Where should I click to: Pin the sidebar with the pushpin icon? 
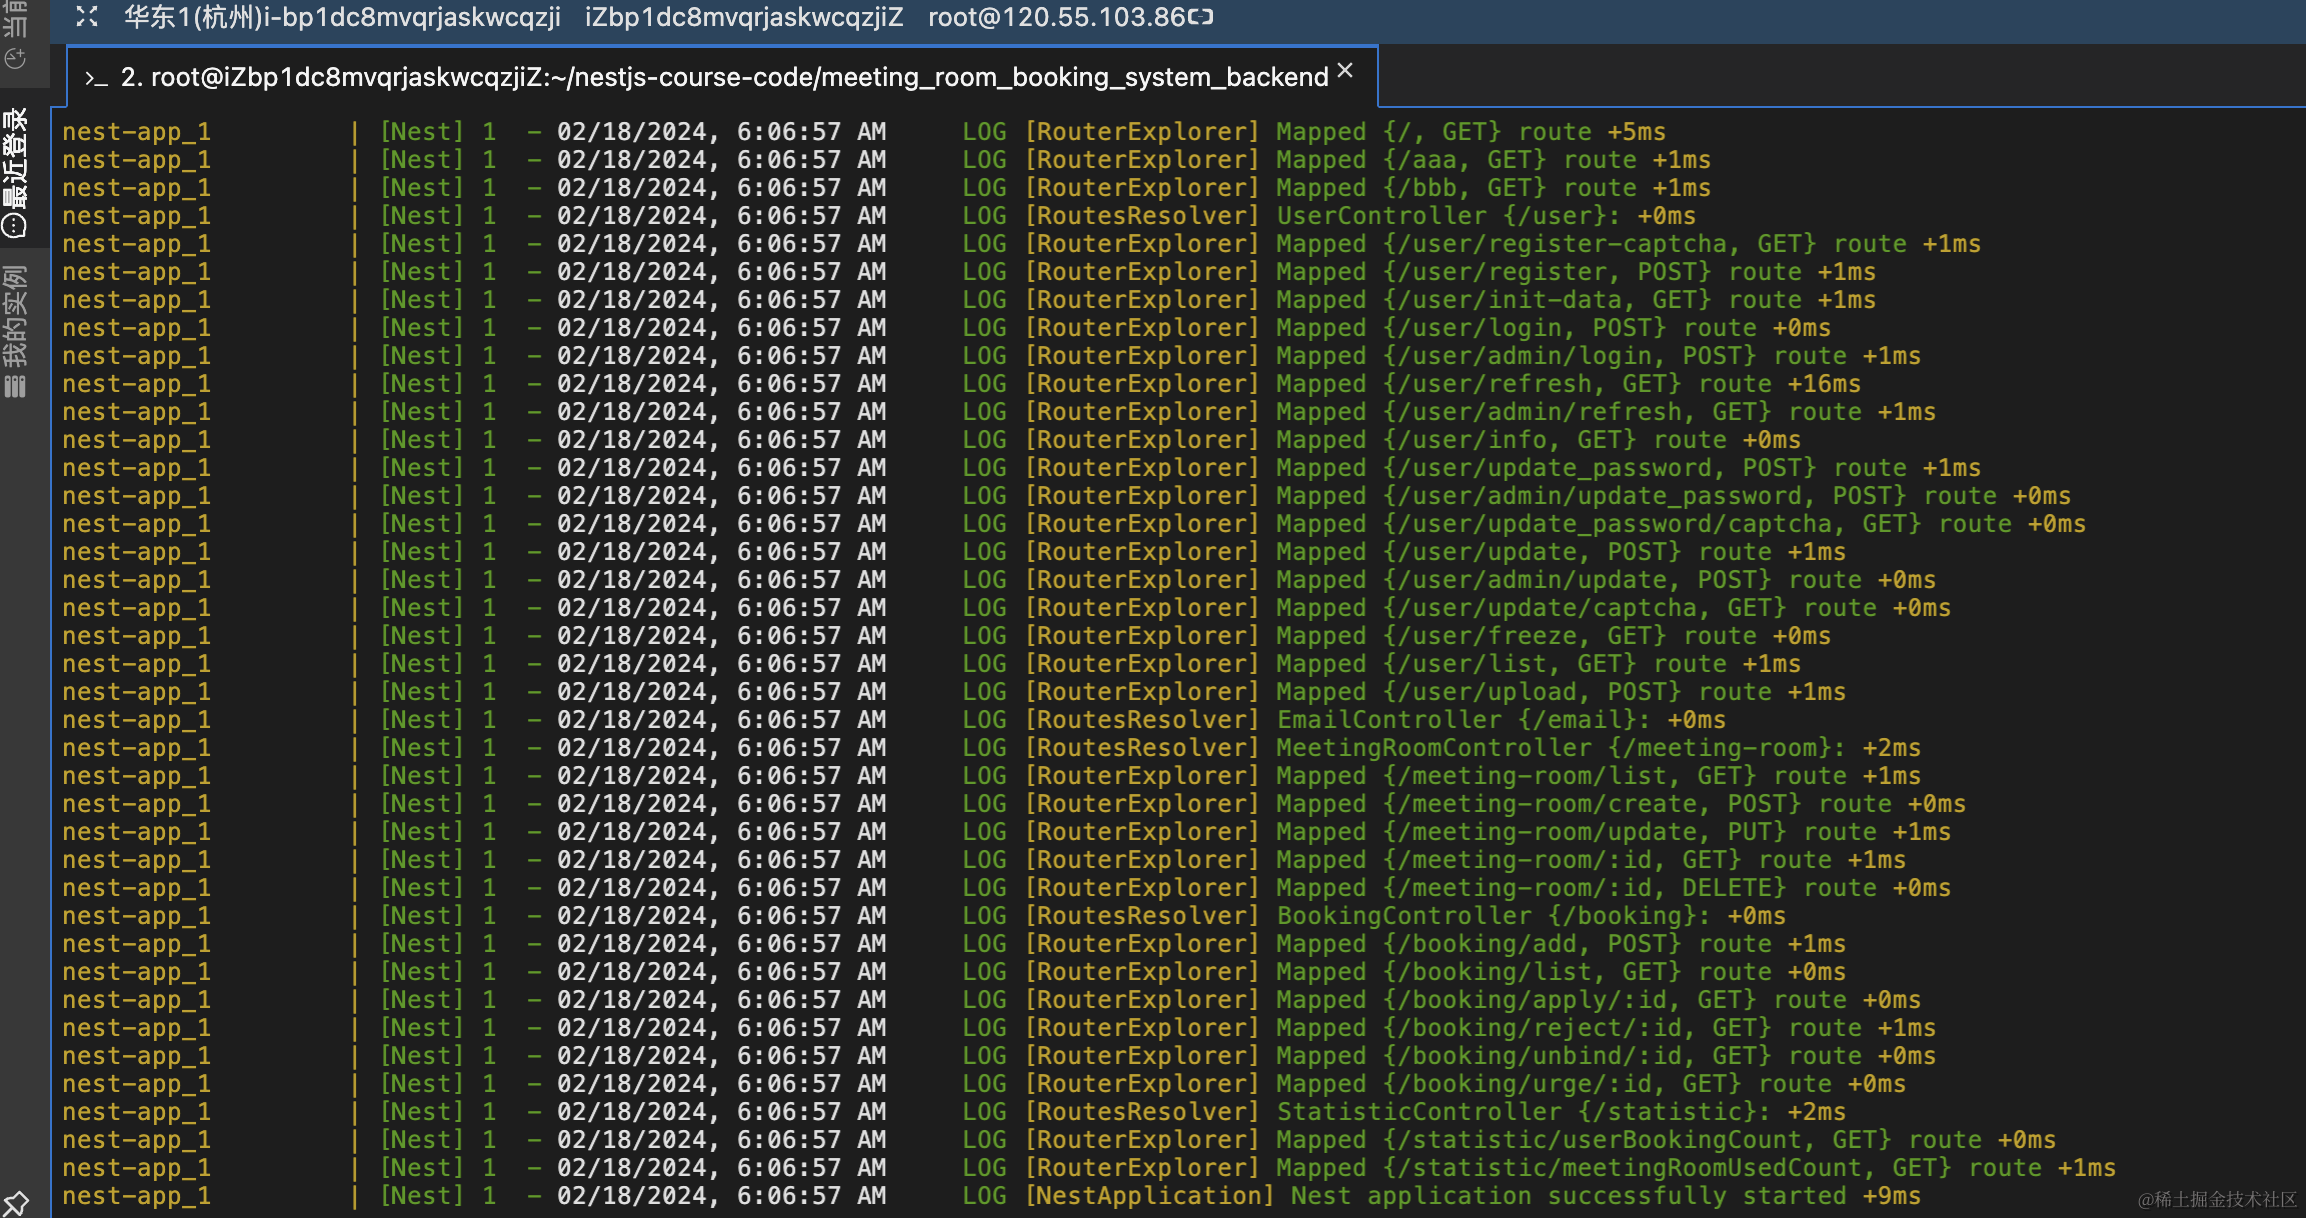(x=16, y=1203)
